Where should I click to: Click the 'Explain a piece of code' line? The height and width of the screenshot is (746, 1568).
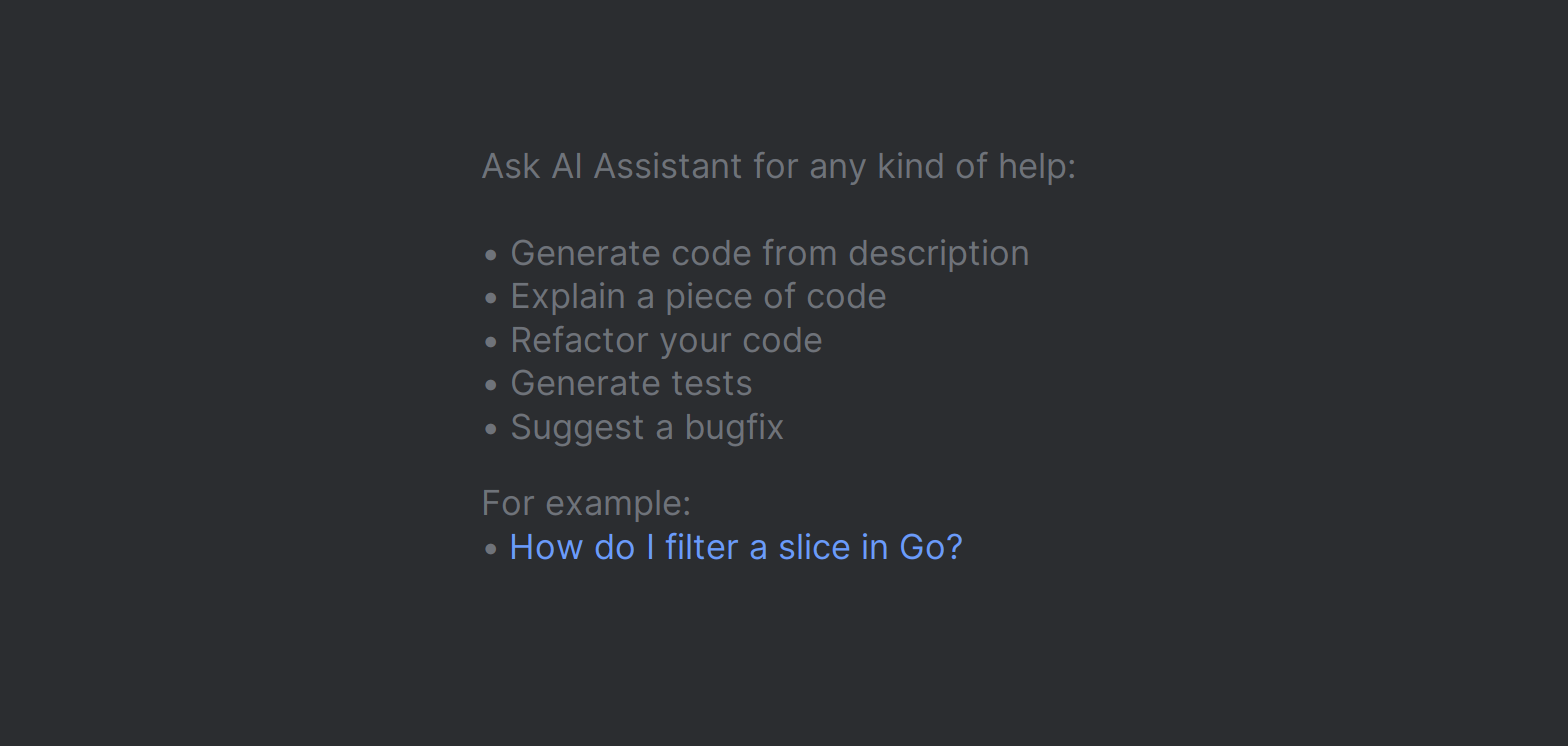[x=698, y=297]
